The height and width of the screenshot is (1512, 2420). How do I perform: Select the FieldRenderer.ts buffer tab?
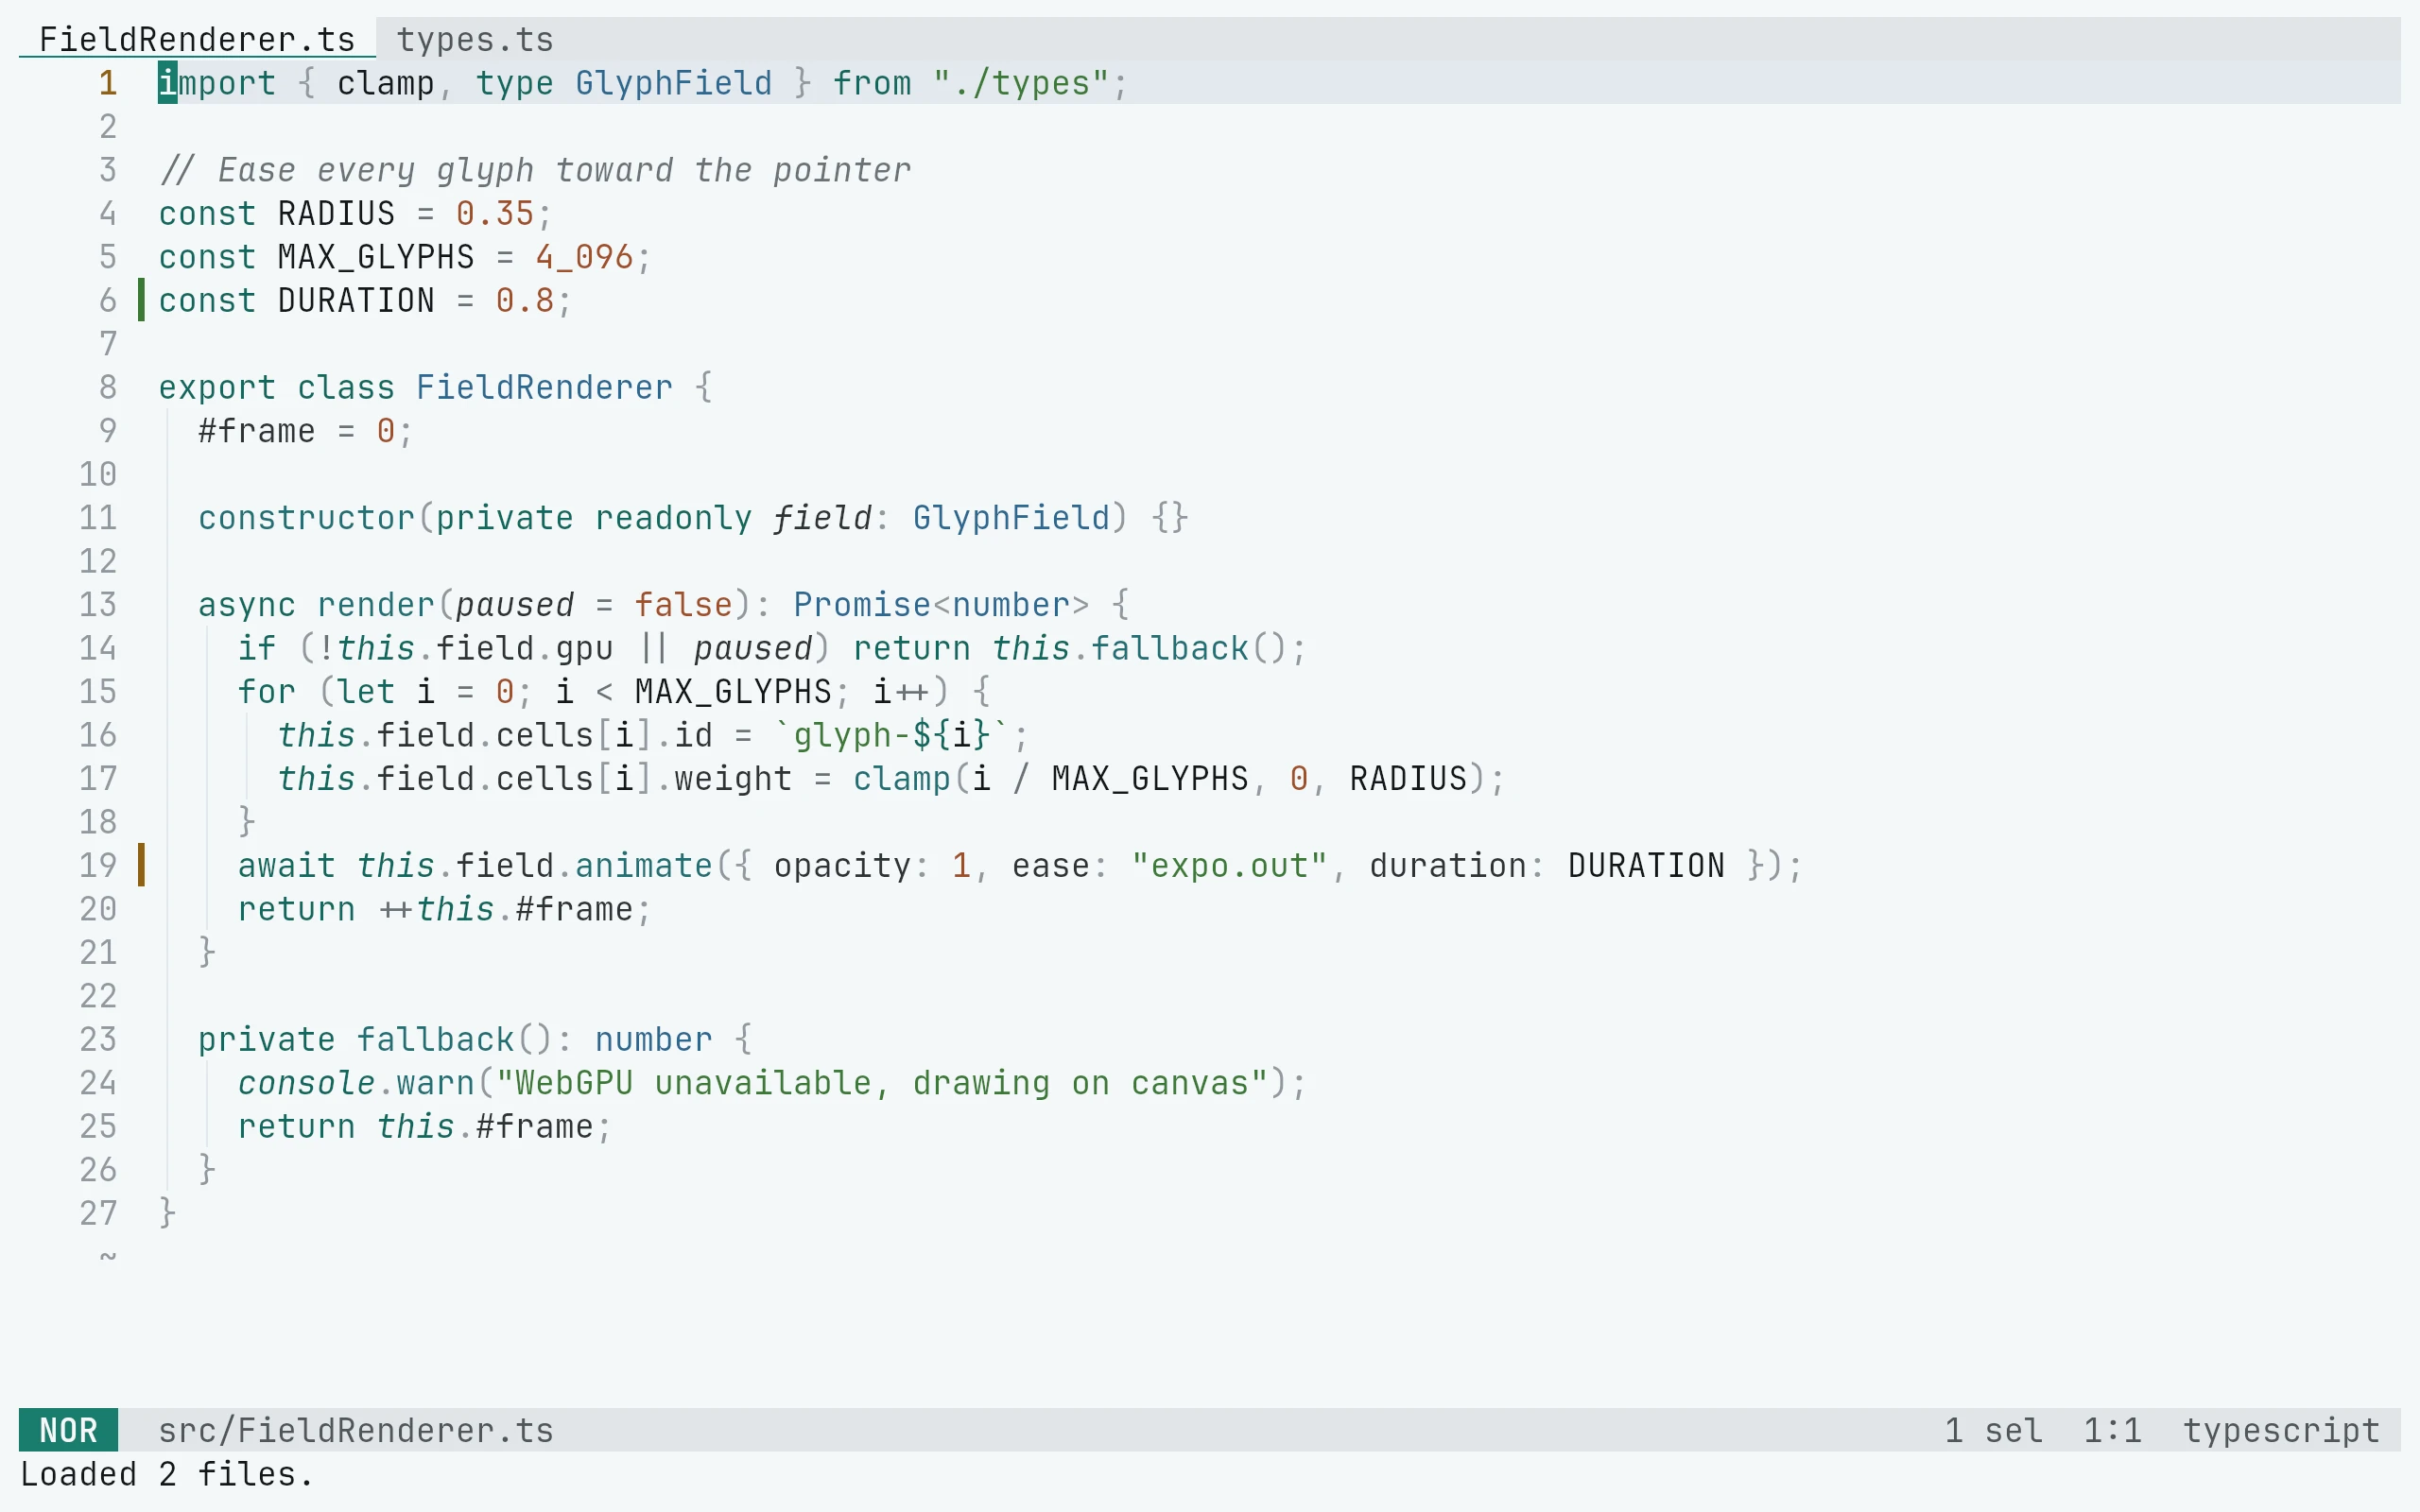click(197, 40)
